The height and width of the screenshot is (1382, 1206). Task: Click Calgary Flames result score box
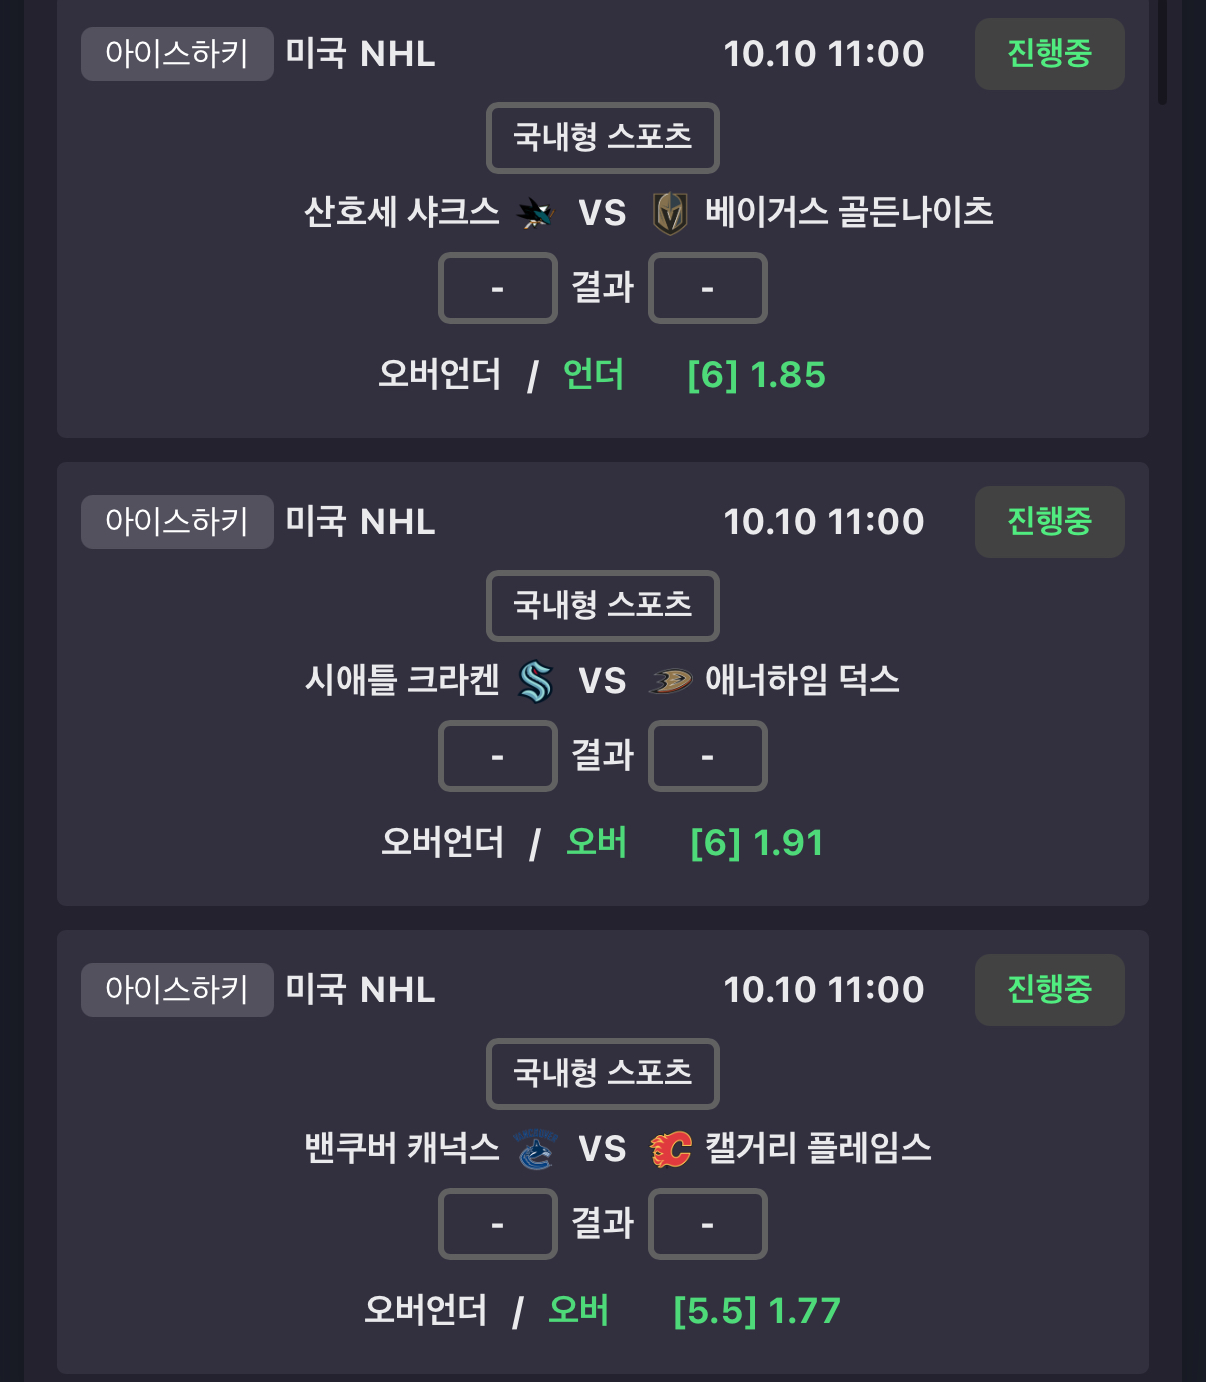point(707,1224)
